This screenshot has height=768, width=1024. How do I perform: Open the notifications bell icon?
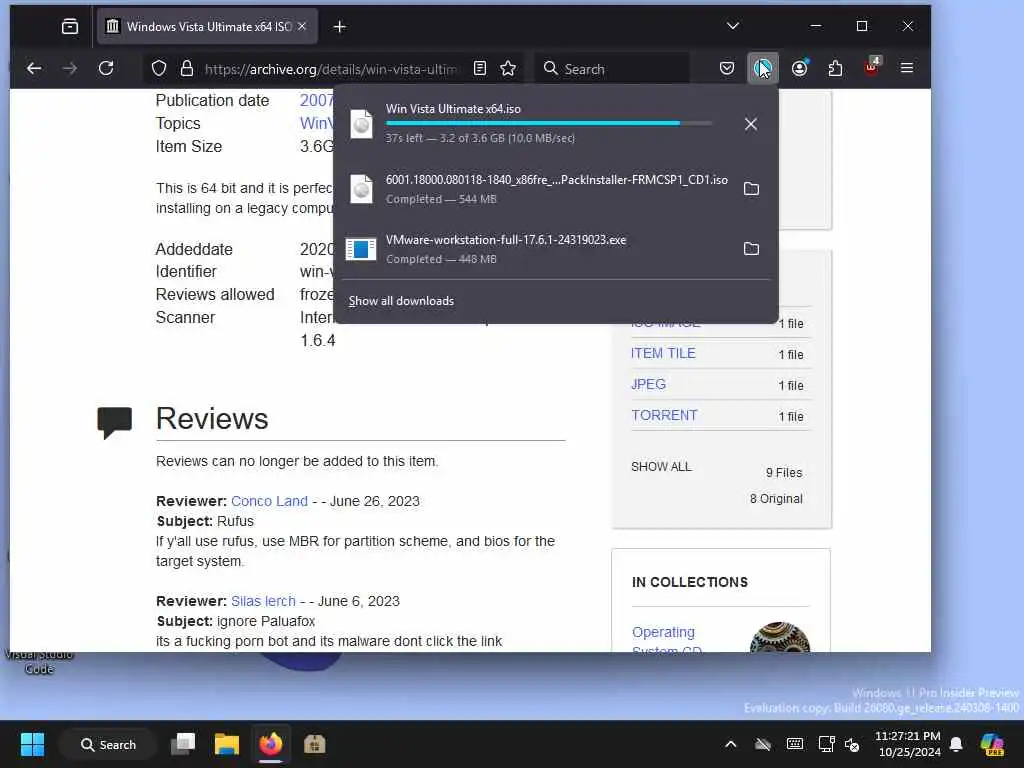(x=956, y=744)
